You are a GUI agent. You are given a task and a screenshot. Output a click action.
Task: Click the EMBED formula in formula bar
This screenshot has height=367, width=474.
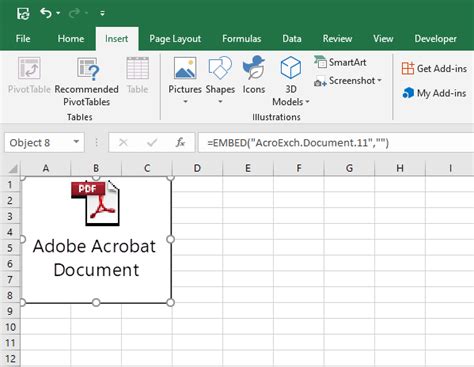[298, 143]
